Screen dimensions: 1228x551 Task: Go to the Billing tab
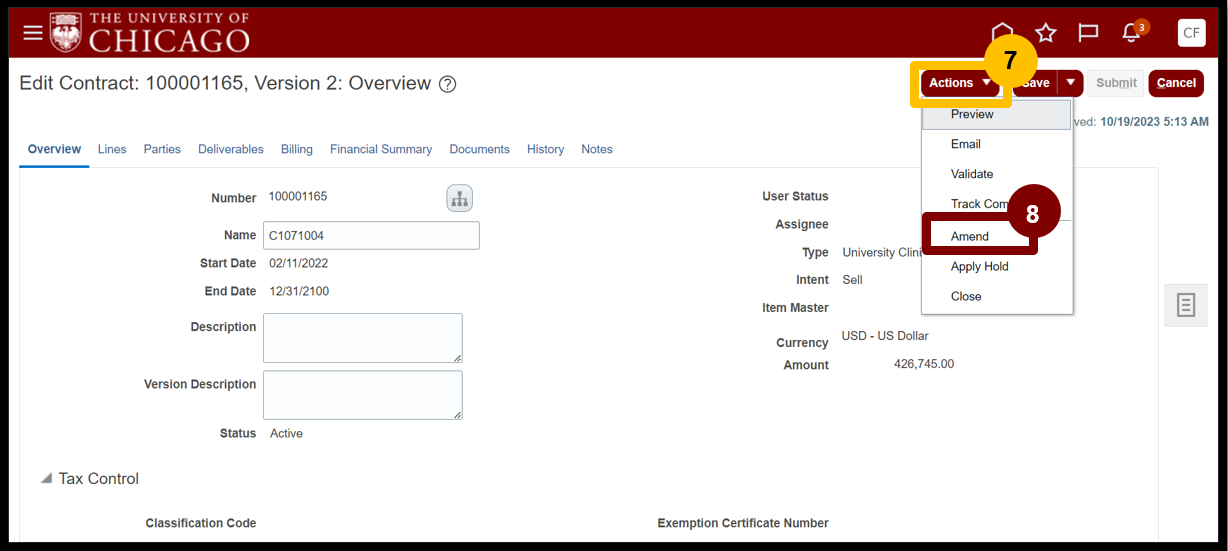point(296,149)
